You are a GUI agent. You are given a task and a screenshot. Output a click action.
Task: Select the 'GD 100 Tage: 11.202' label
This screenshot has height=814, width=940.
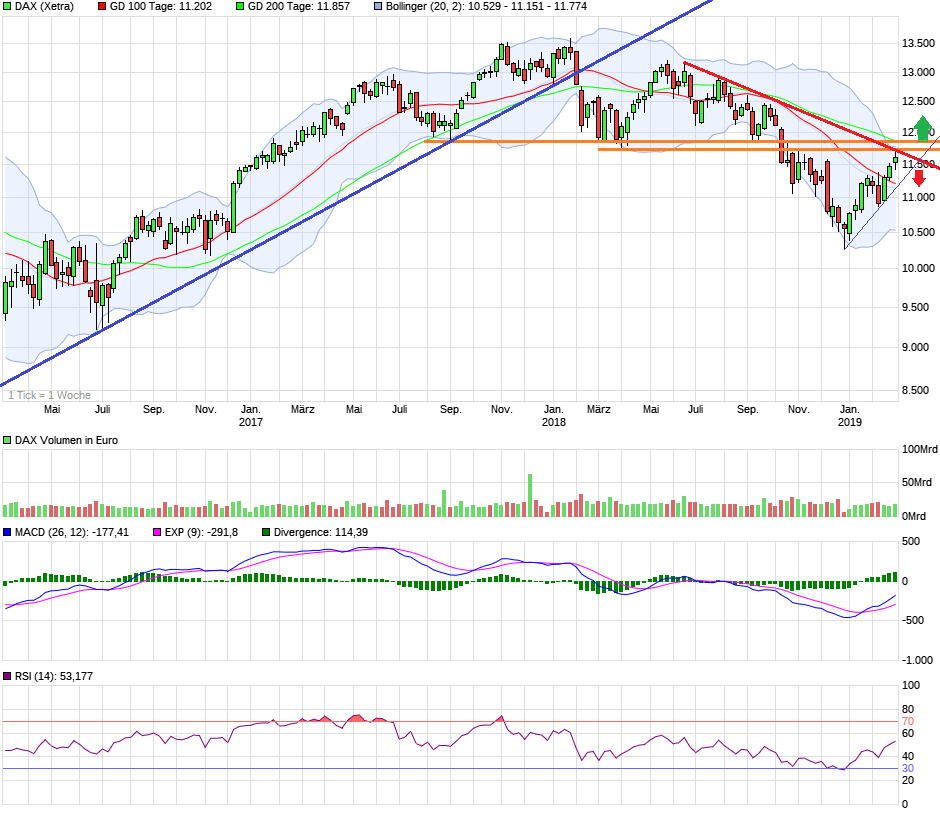[161, 7]
